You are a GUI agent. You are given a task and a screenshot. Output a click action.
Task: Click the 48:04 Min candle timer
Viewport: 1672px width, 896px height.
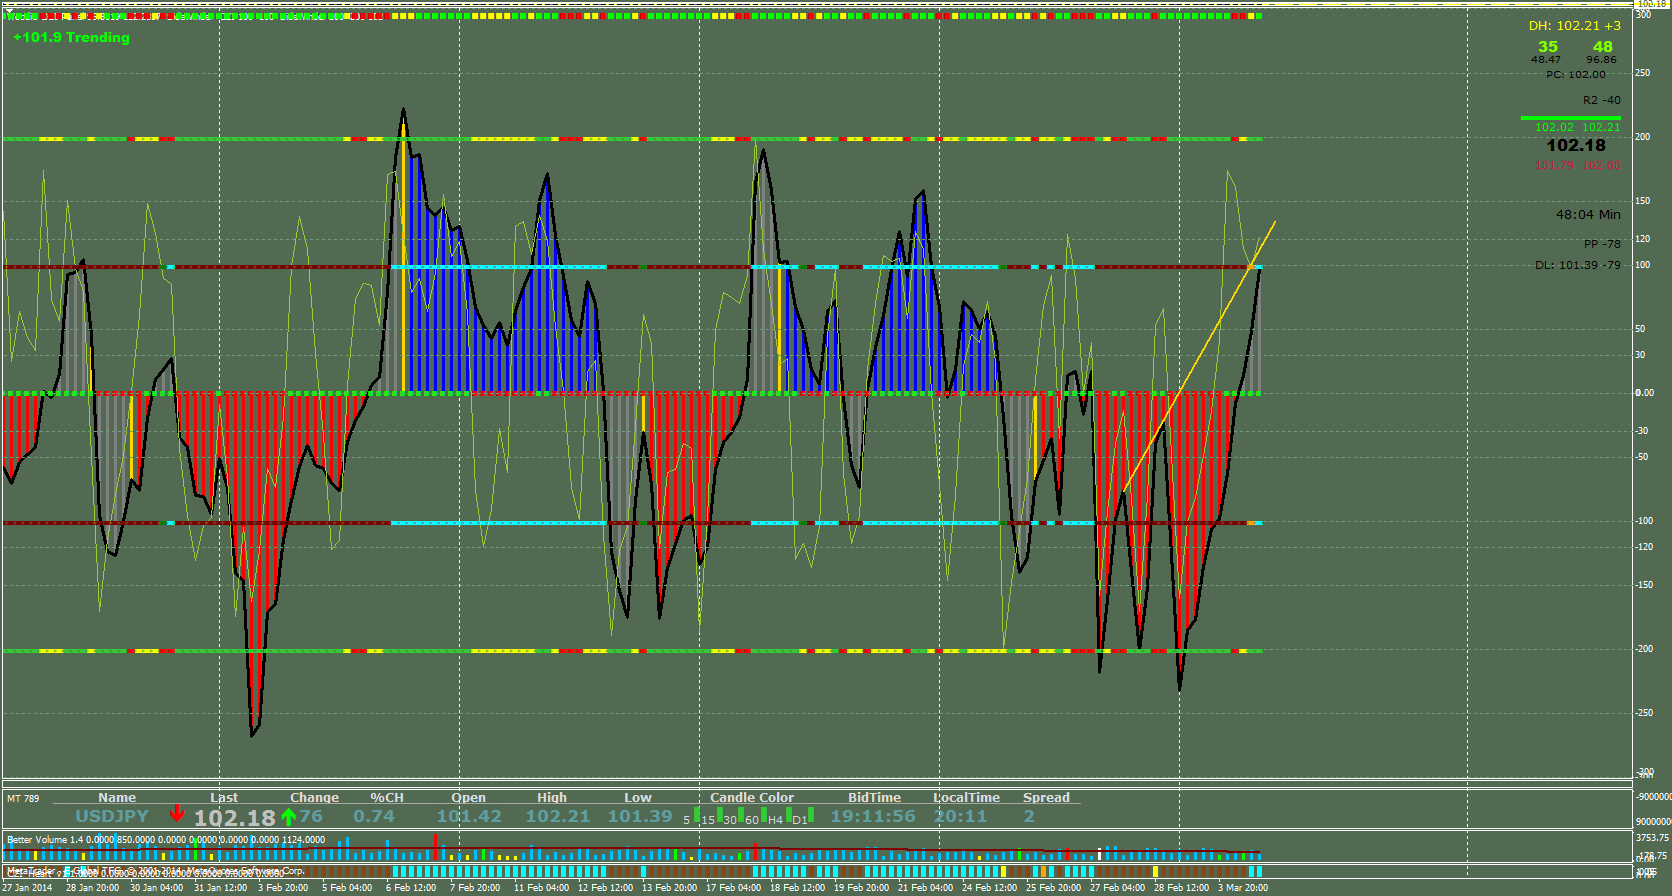1588,214
